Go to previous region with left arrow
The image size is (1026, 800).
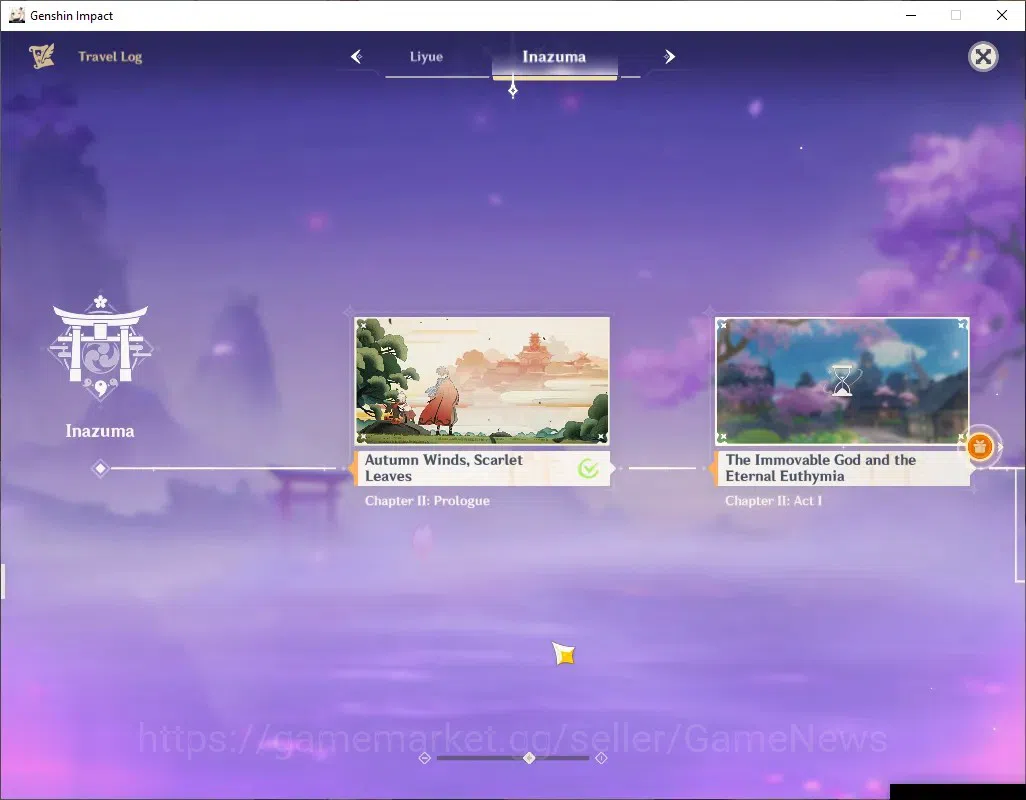click(357, 57)
